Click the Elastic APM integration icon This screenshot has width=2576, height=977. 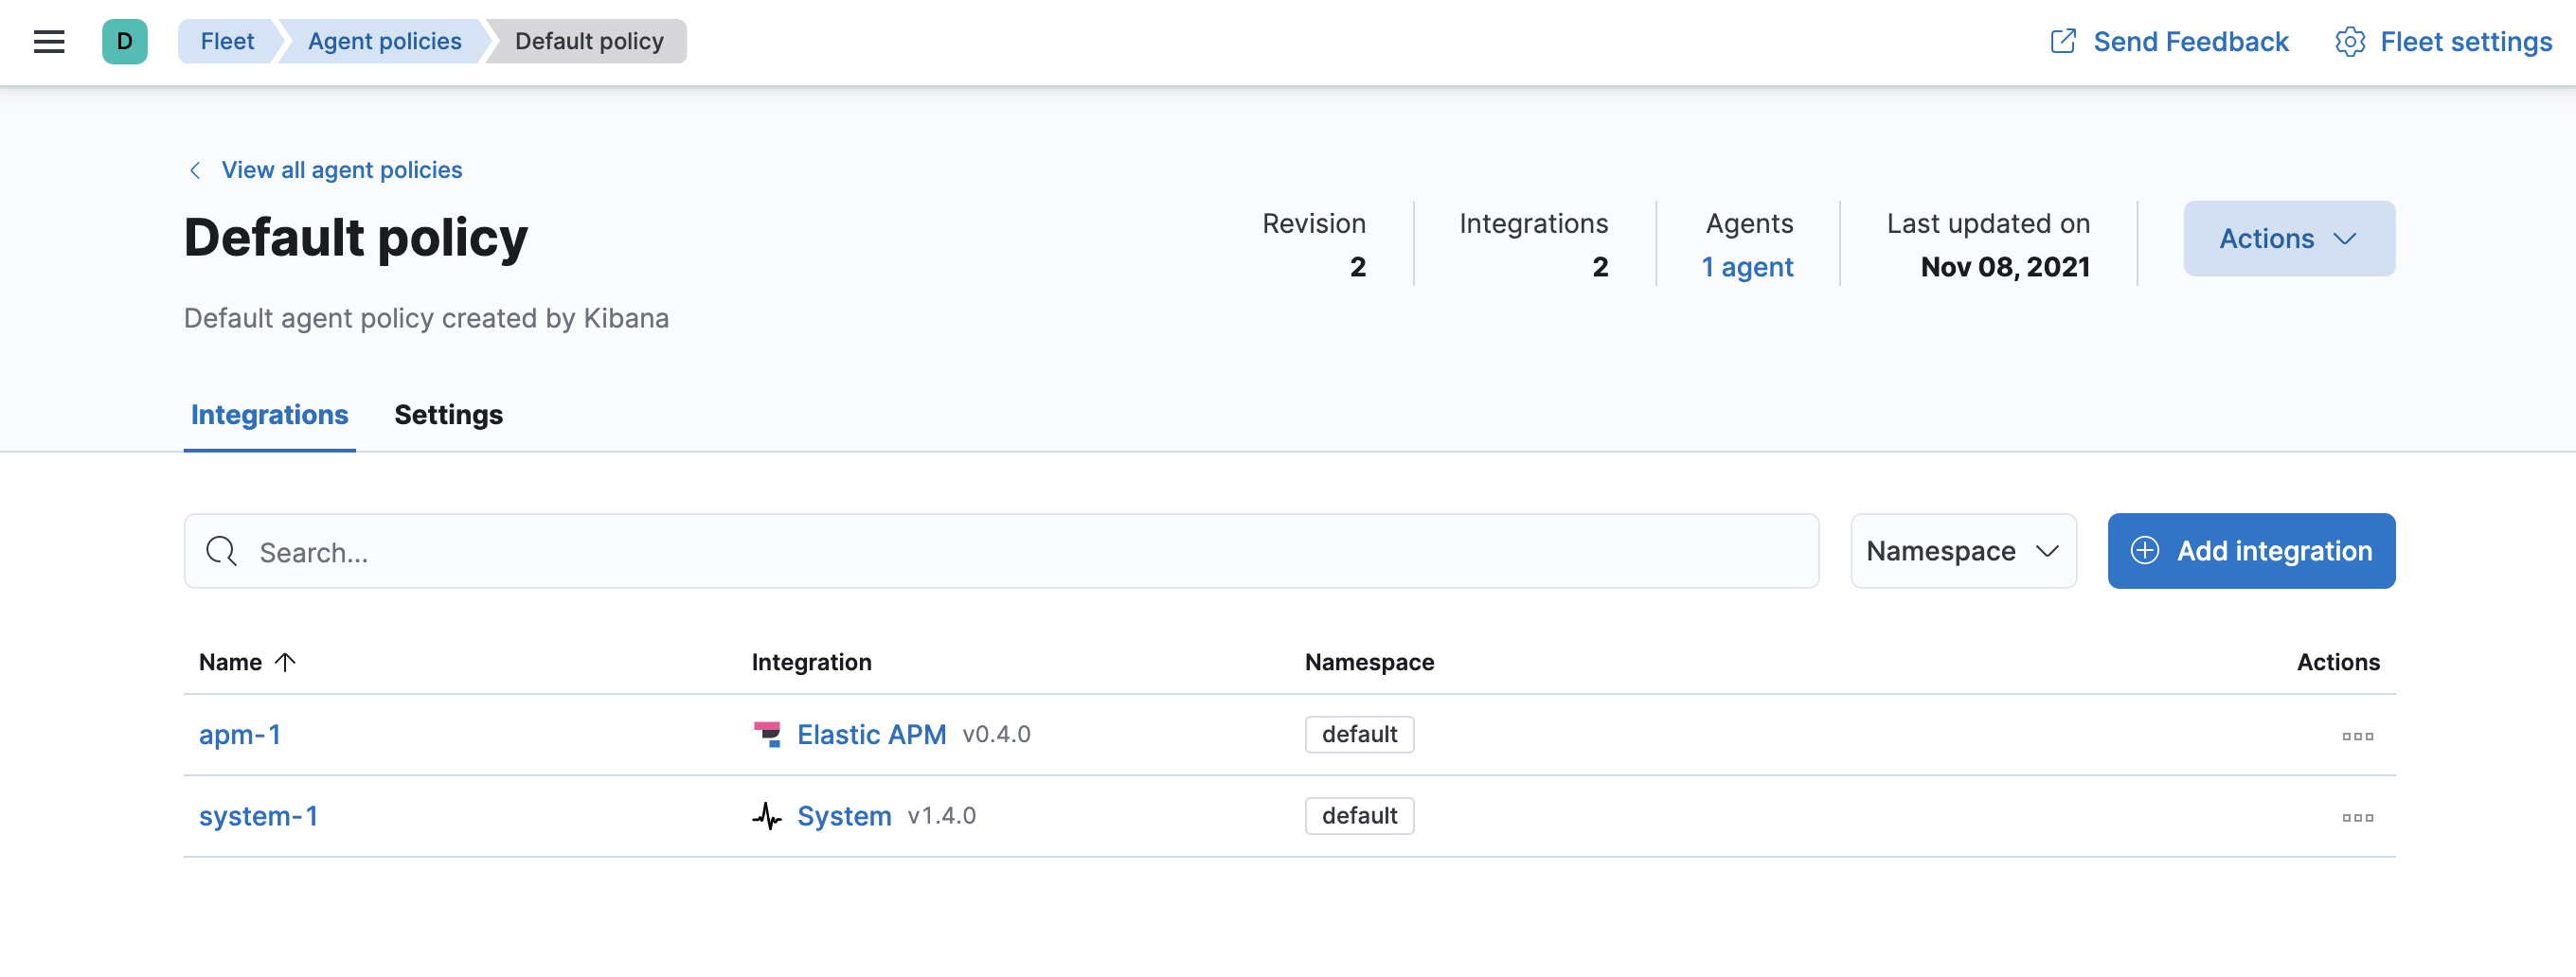point(767,733)
